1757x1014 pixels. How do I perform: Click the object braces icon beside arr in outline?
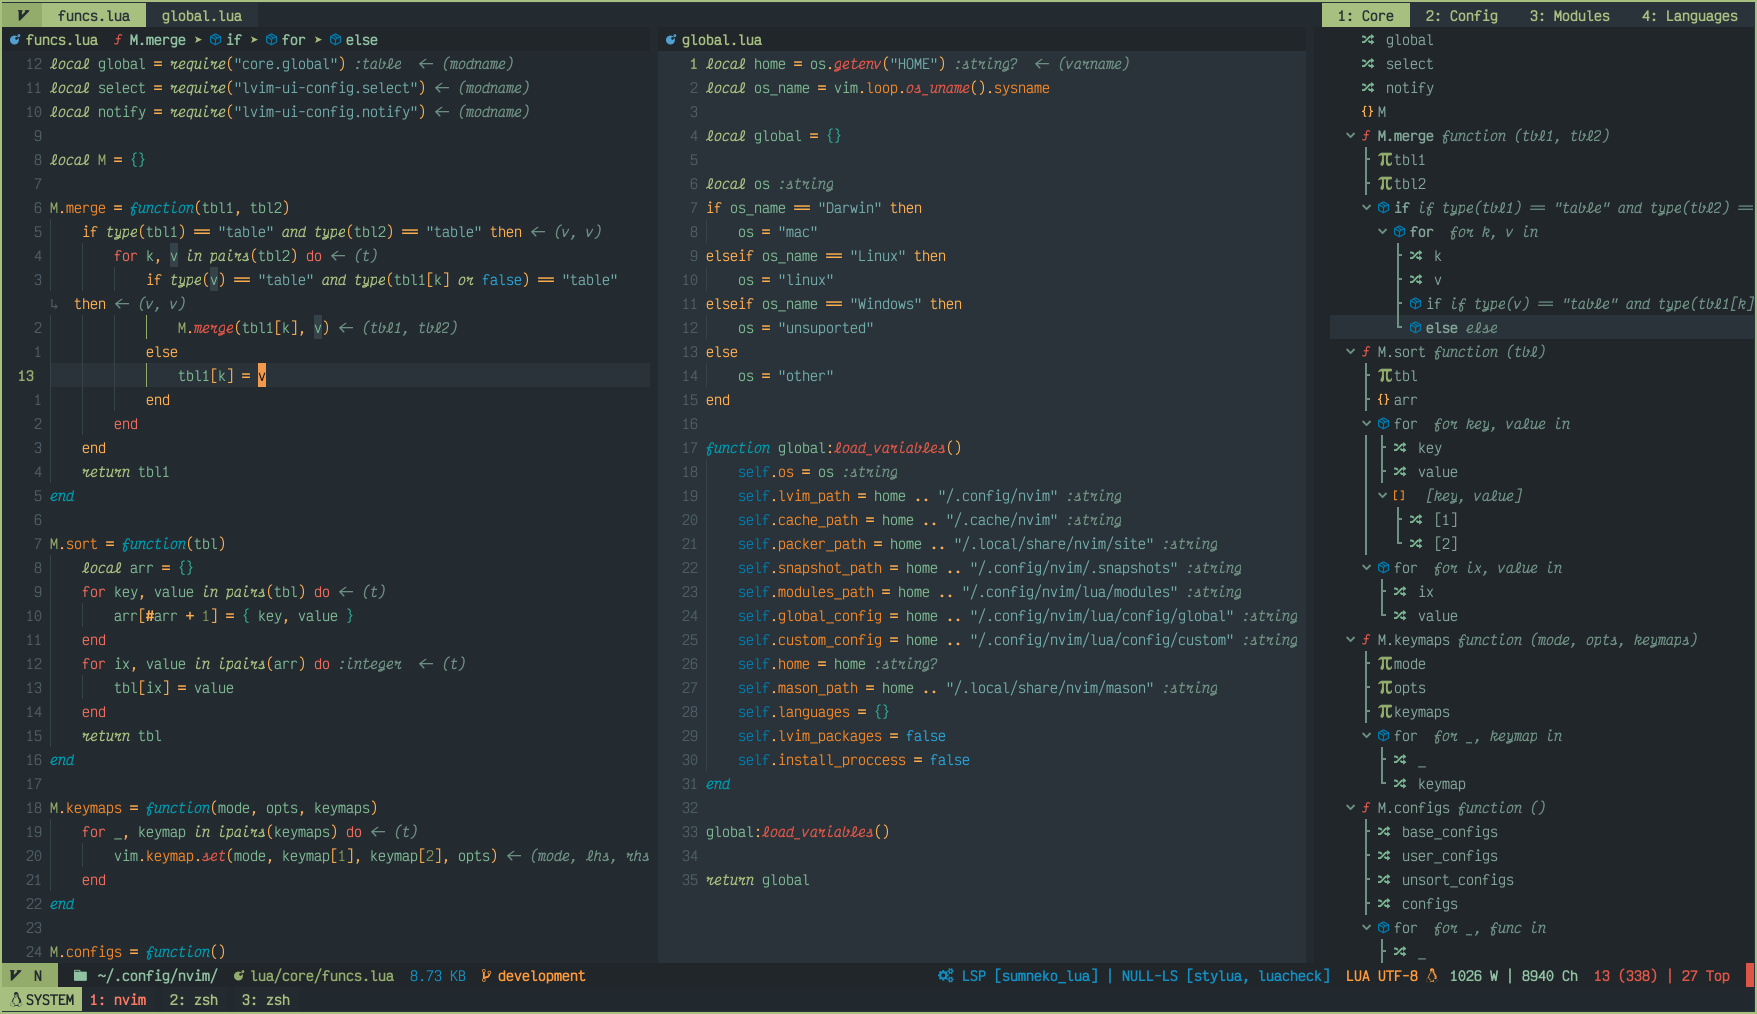(x=1384, y=400)
